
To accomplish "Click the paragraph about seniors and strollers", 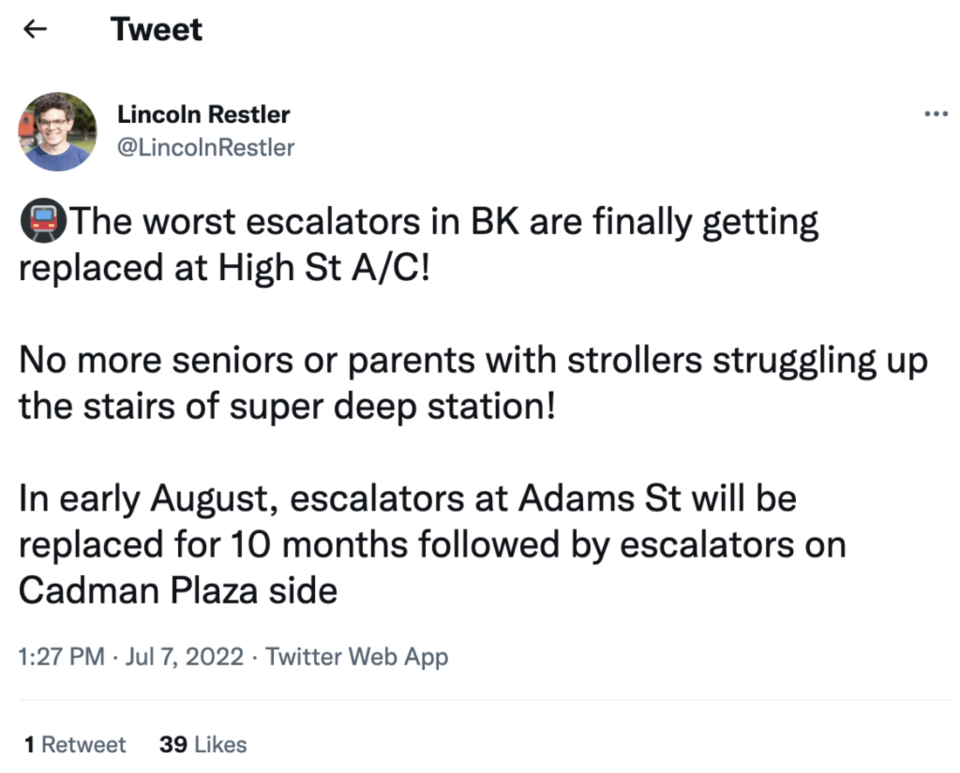I will [x=473, y=383].
